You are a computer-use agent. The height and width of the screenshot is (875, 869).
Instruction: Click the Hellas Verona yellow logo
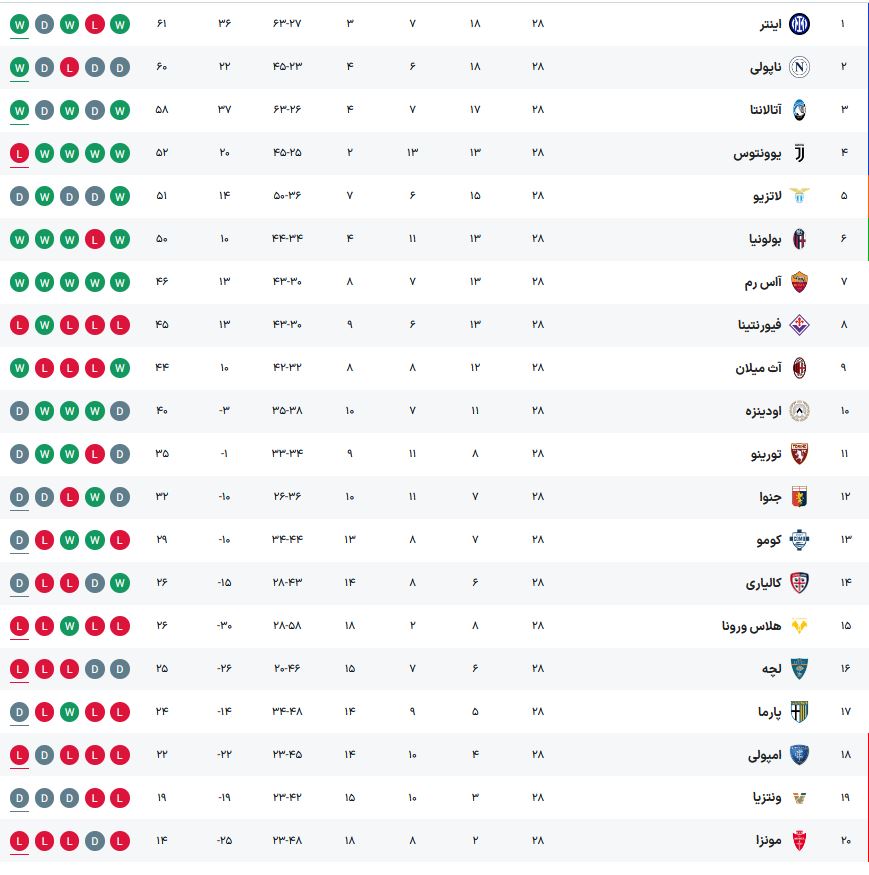click(799, 626)
